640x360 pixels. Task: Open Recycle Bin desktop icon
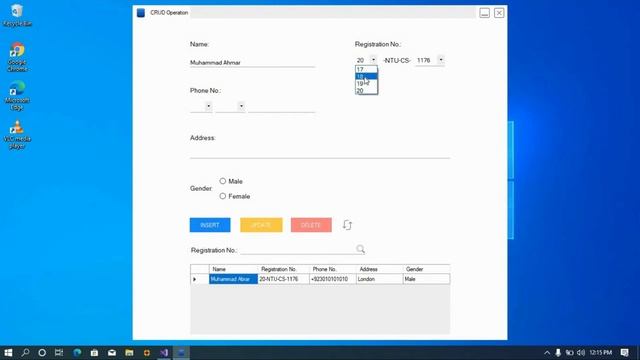click(x=17, y=15)
